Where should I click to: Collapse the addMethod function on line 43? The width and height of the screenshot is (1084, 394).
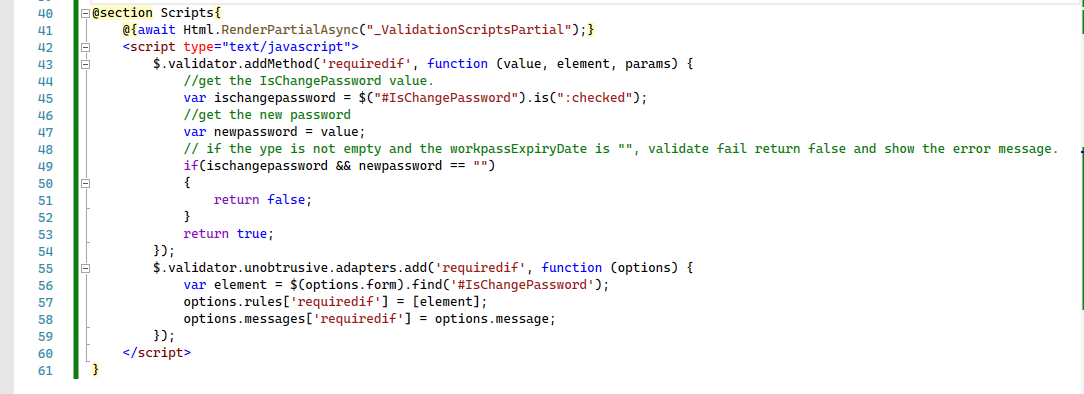pyautogui.click(x=86, y=64)
